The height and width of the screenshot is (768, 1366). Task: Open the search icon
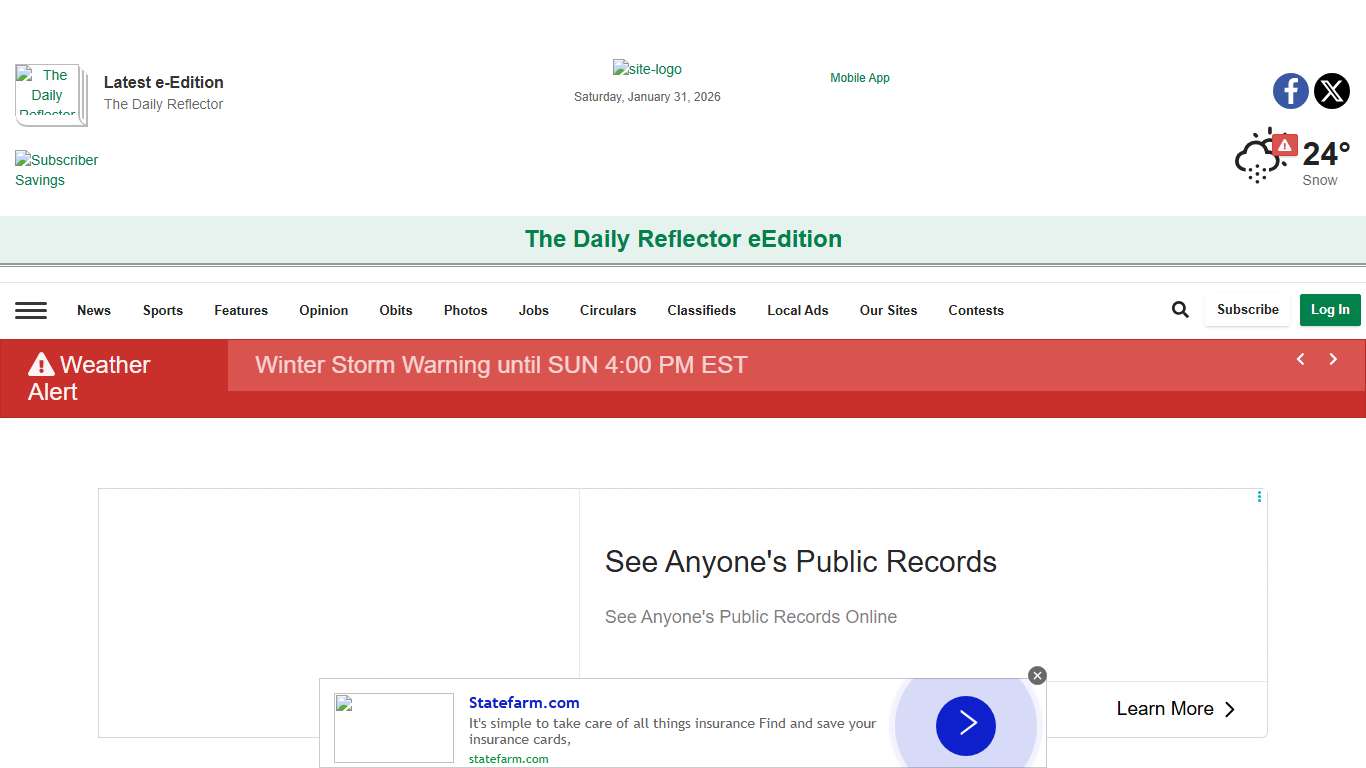1179,309
